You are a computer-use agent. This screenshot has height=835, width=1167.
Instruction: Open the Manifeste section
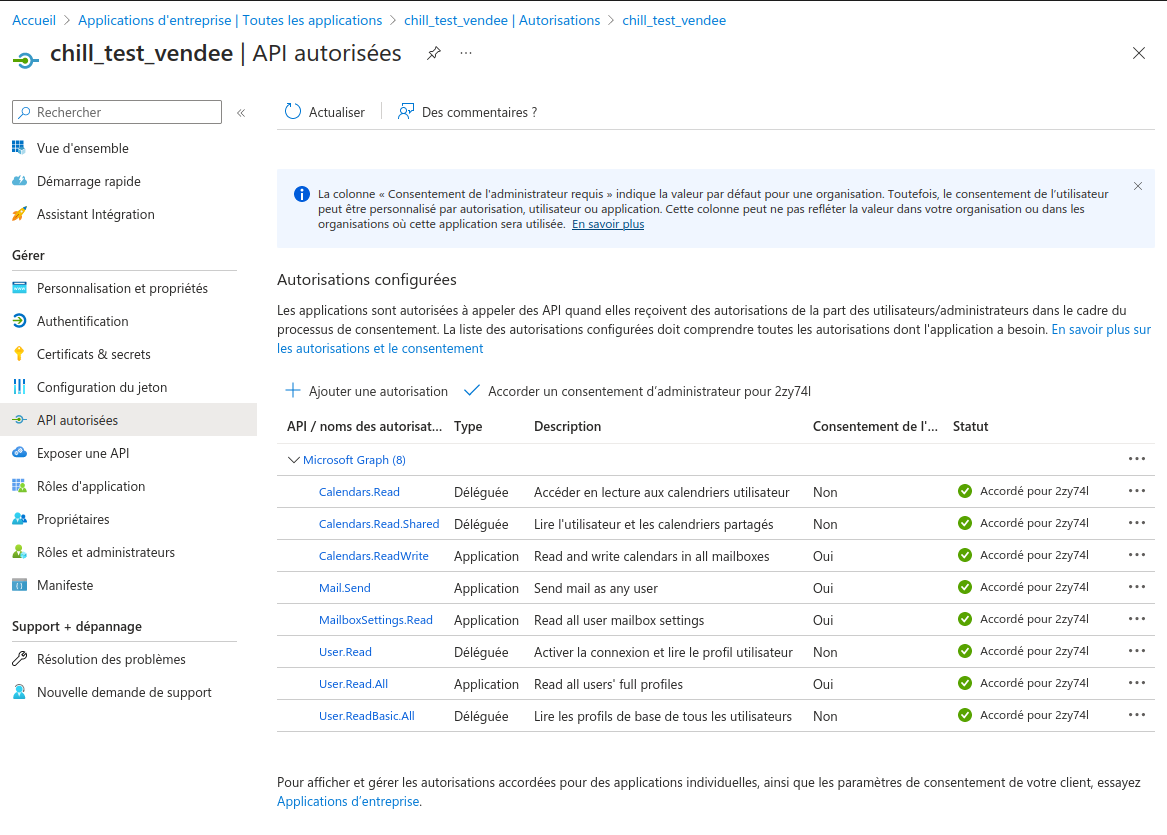pyautogui.click(x=65, y=585)
